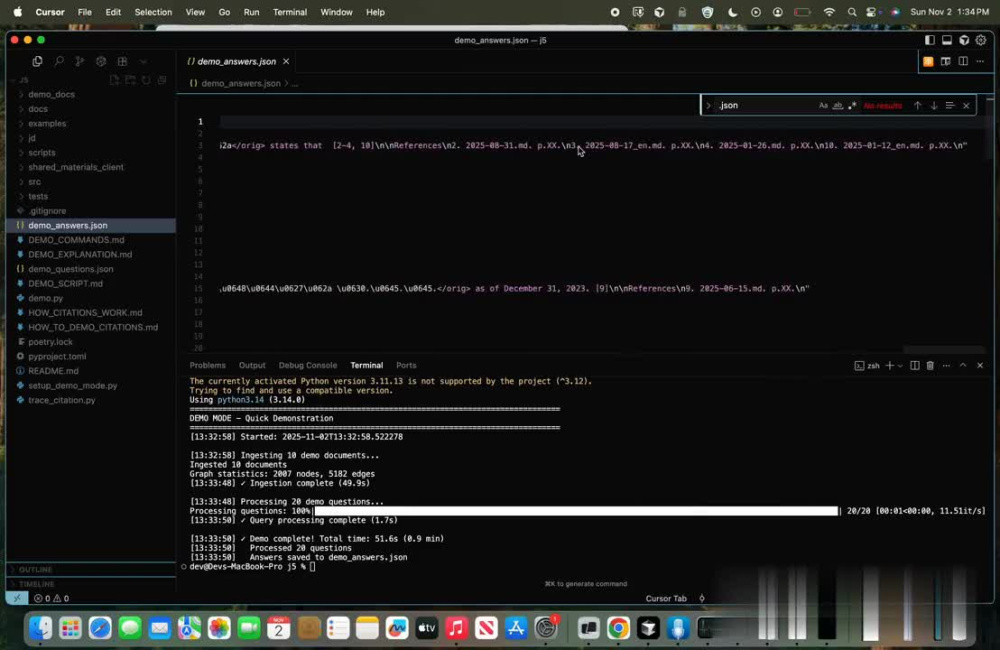1000x650 pixels.
Task: Create a new terminal with plus icon
Action: pos(890,366)
